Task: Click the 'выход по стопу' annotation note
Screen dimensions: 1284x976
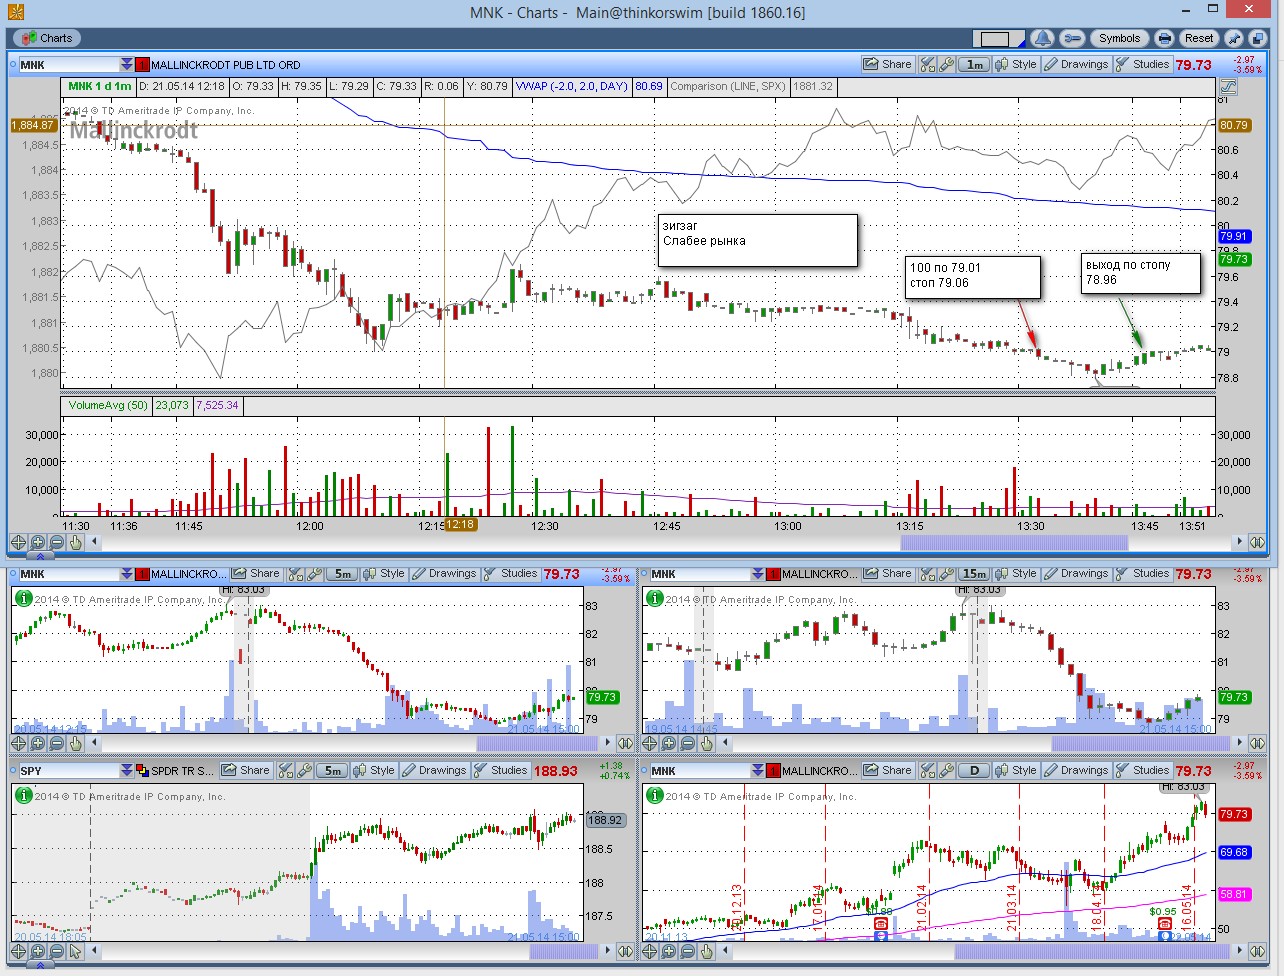Action: tap(1141, 273)
